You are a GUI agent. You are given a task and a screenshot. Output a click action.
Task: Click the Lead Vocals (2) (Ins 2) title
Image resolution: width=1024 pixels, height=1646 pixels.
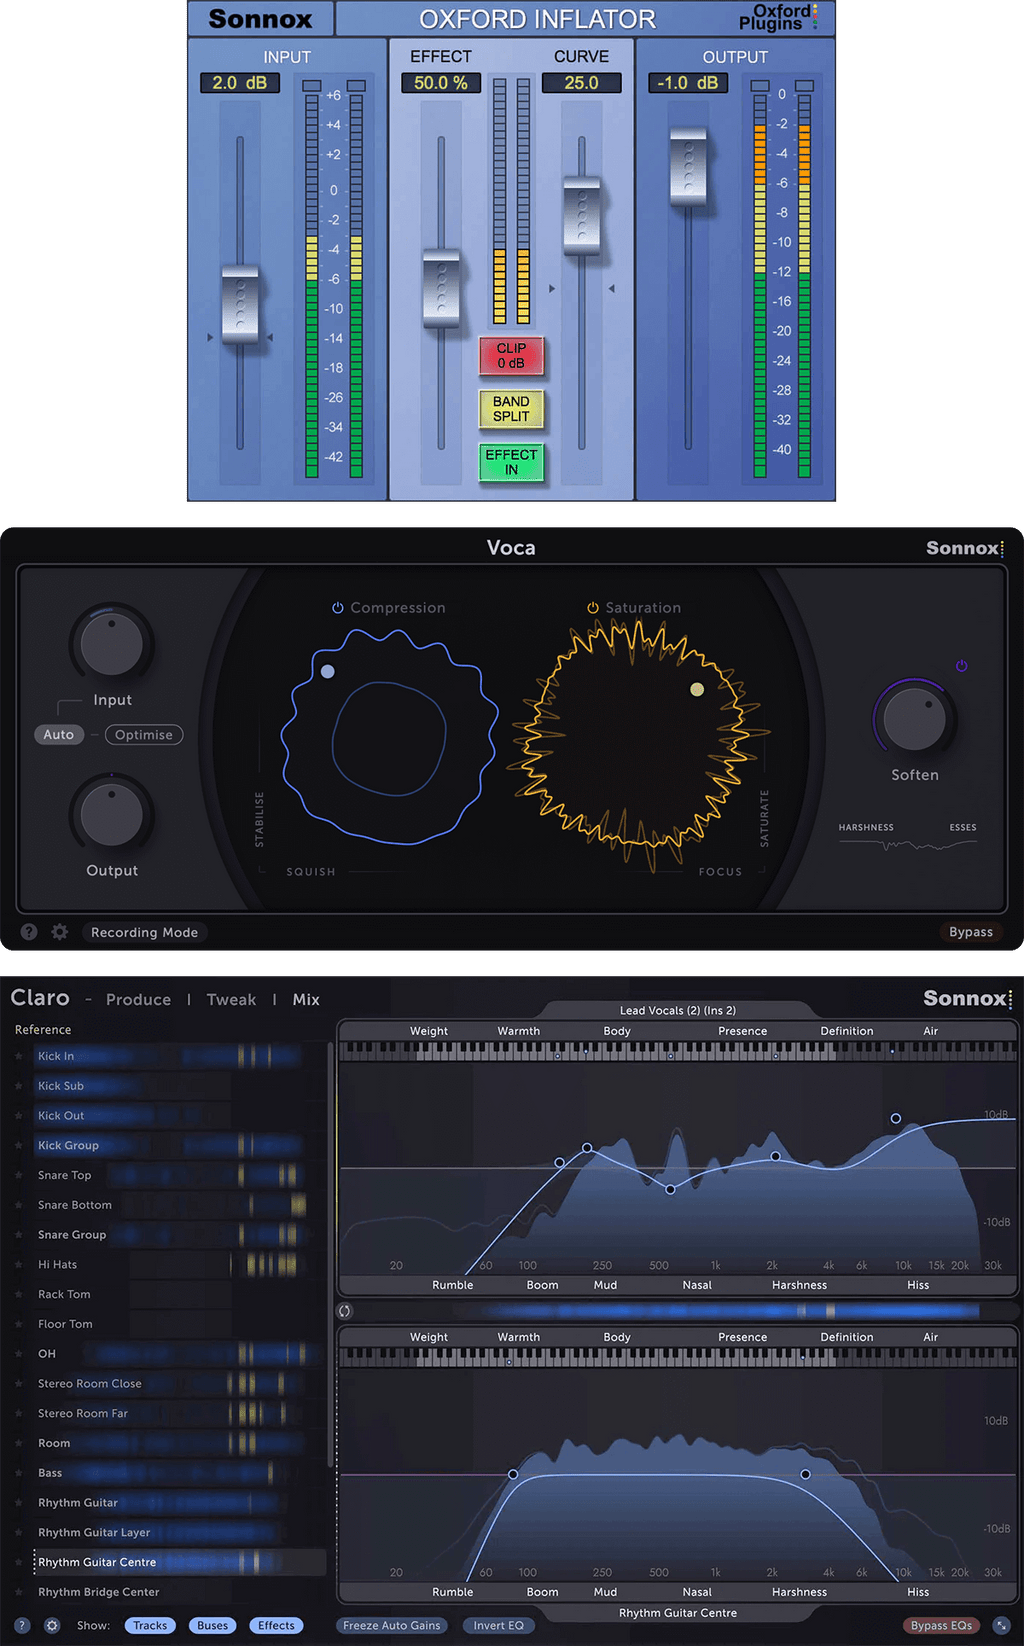678,1010
